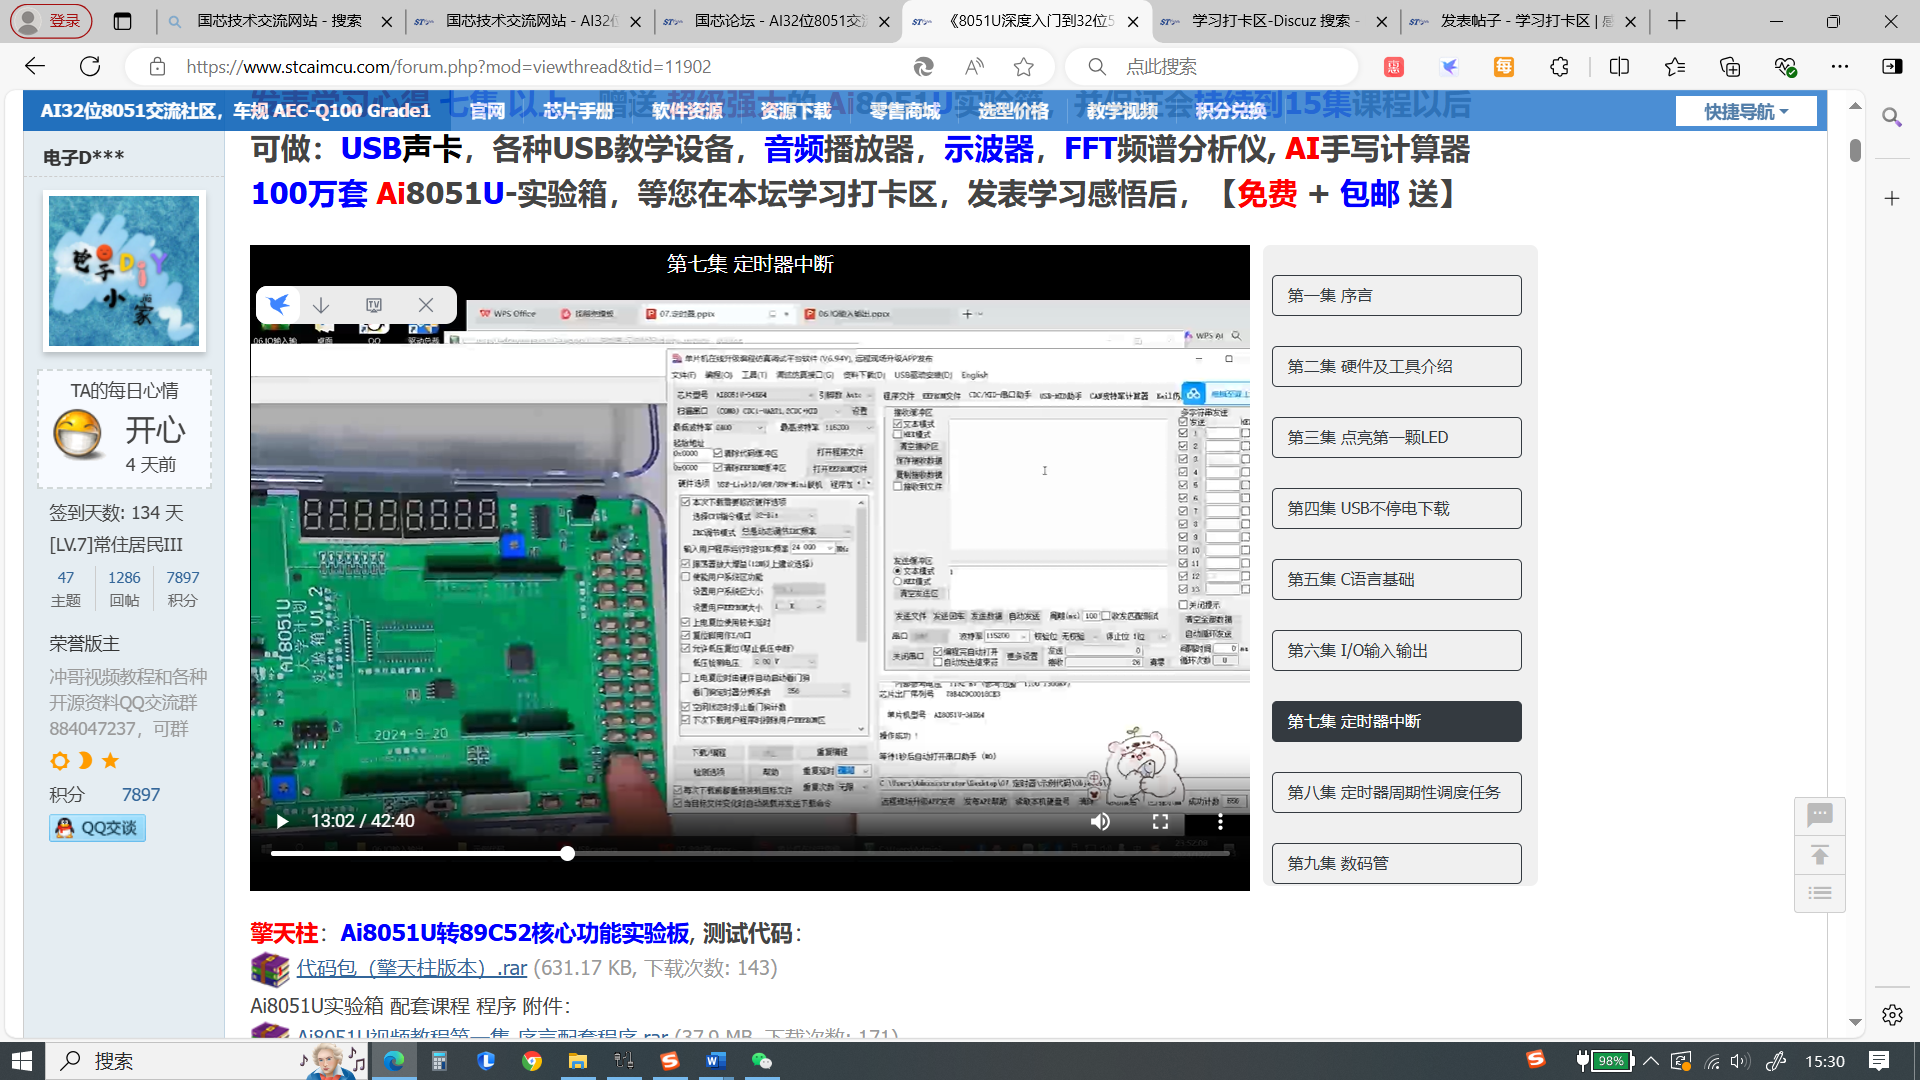Download 代码包（擎天柱版本）.rar attachment
The width and height of the screenshot is (1920, 1080).
(x=411, y=968)
